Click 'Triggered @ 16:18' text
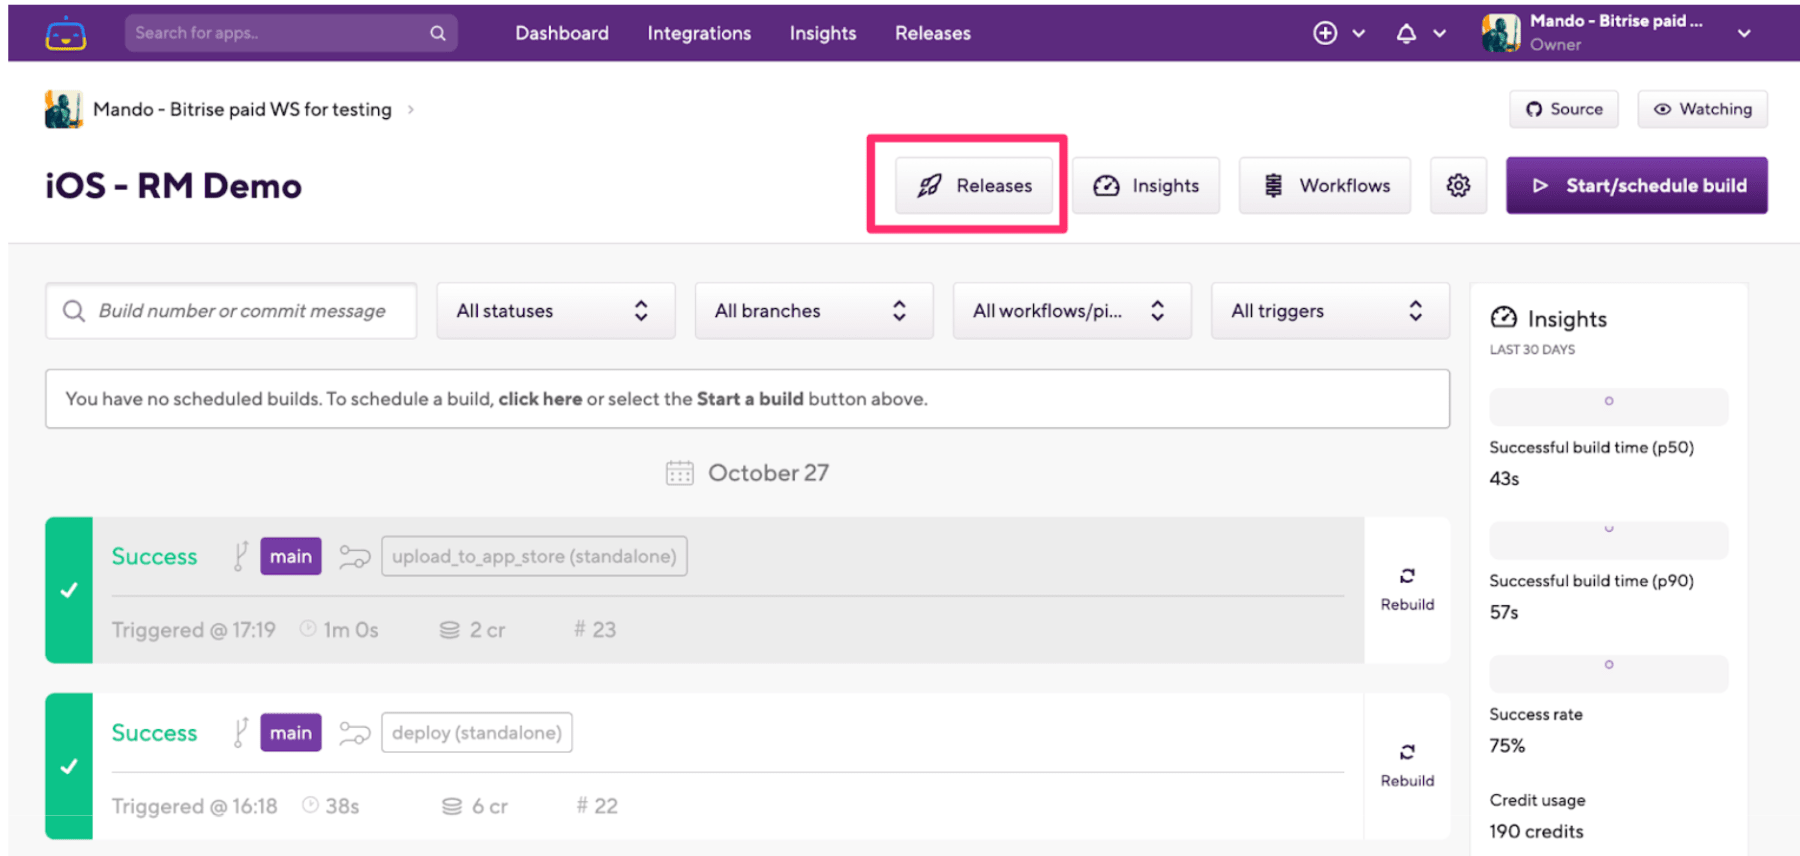The width and height of the screenshot is (1800, 856). [195, 806]
